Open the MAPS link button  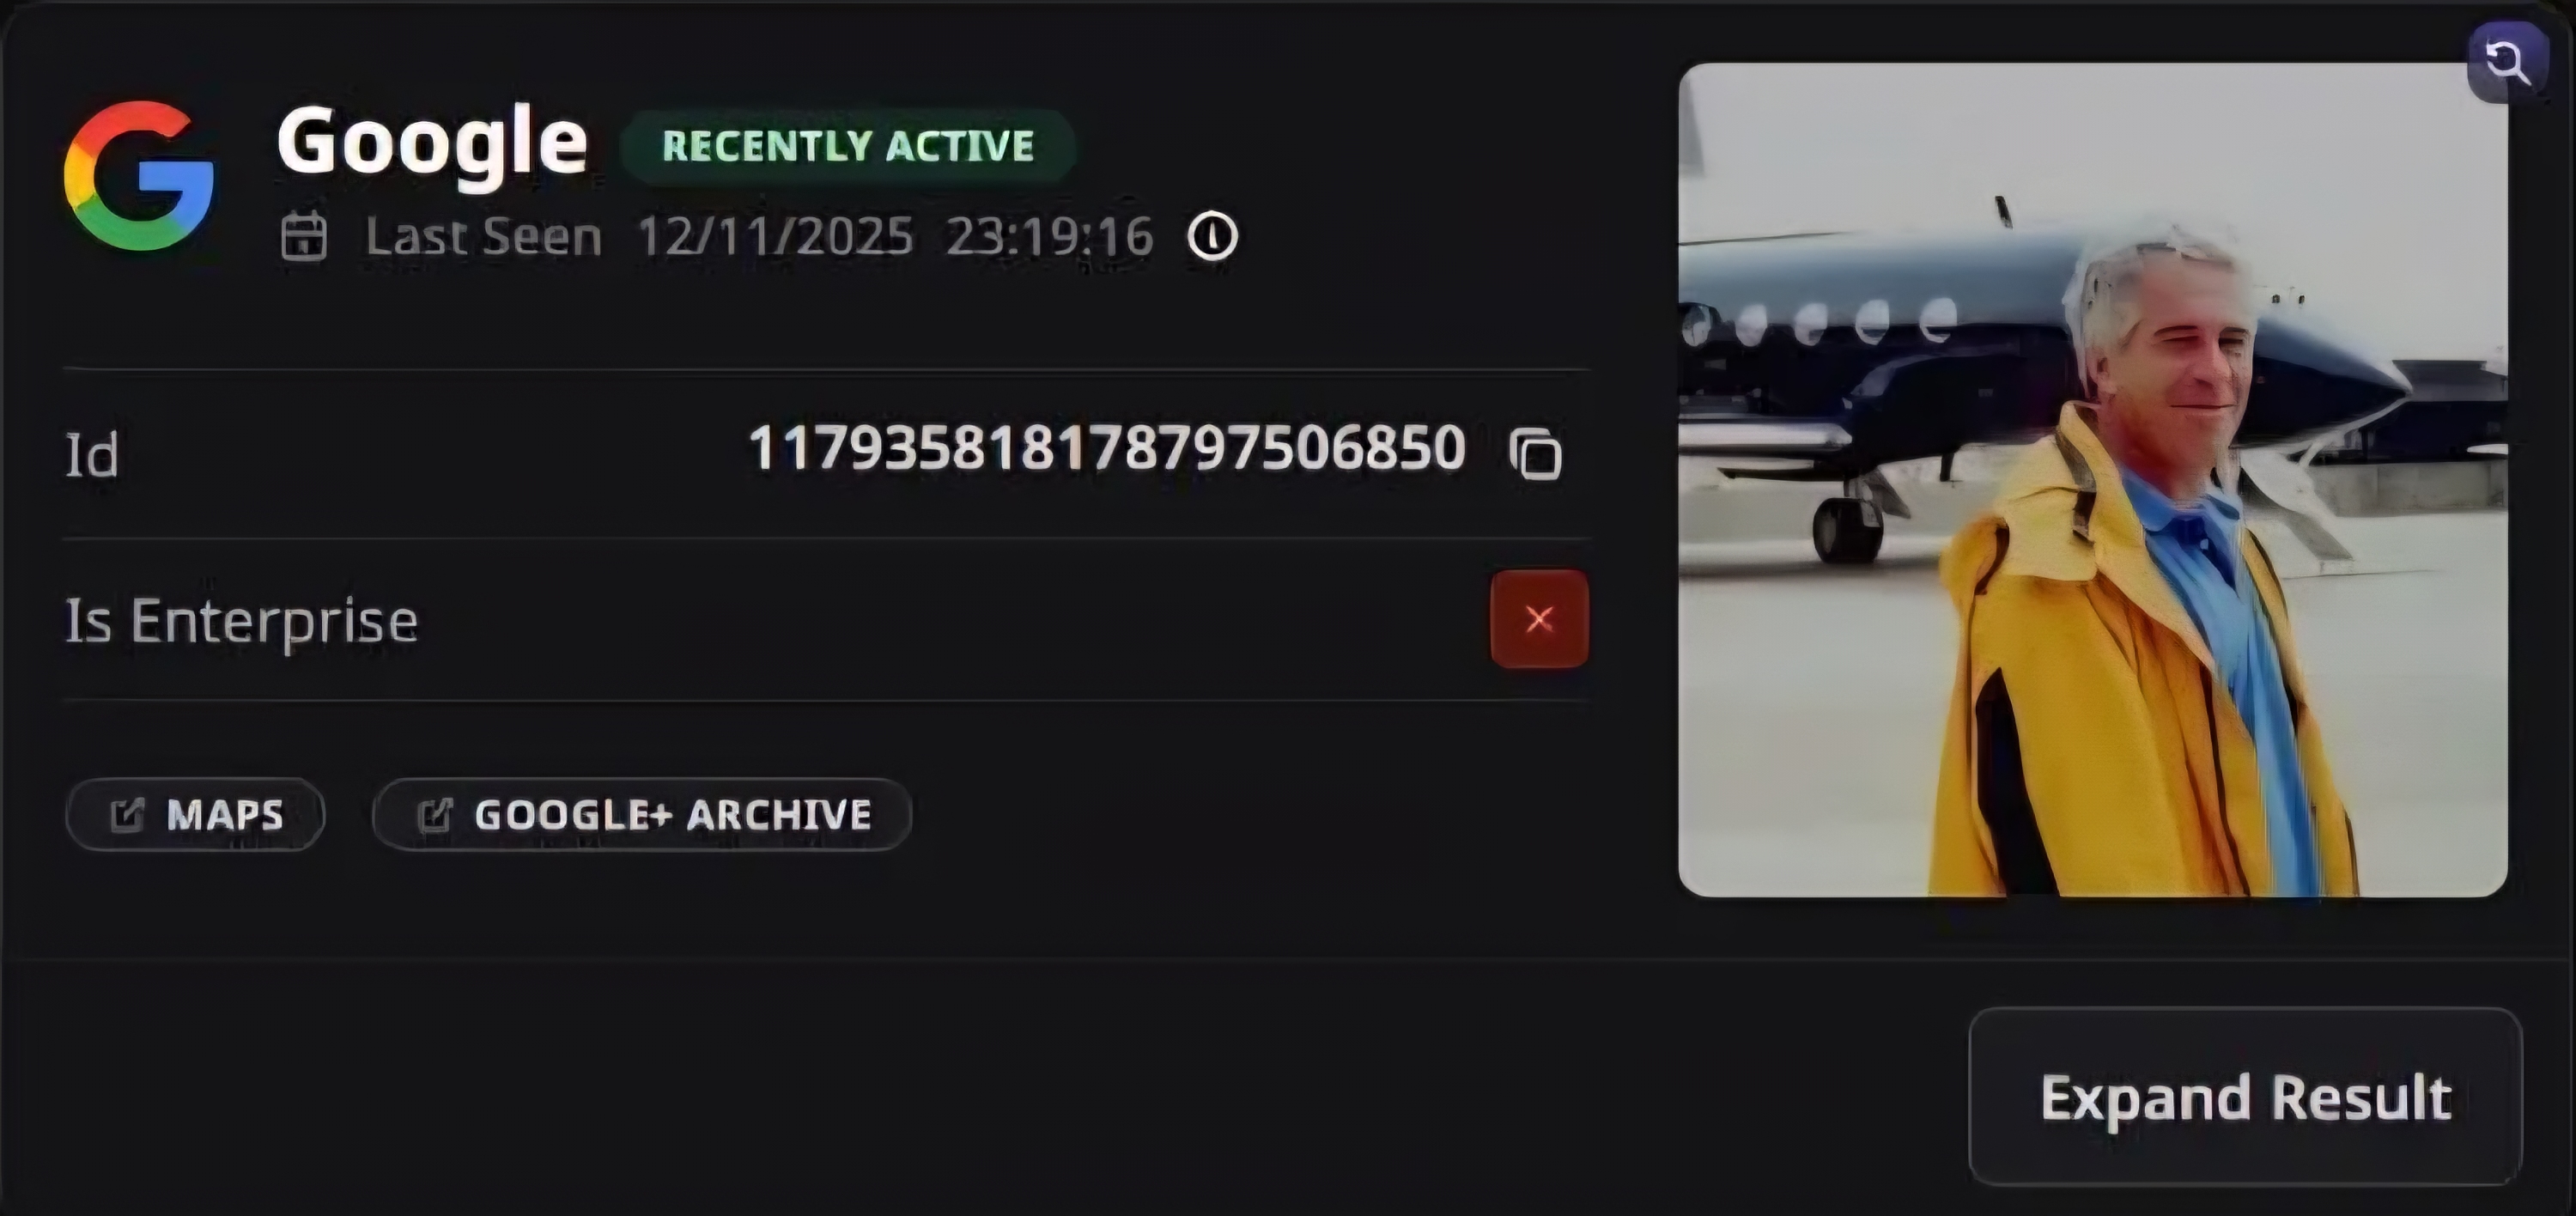click(x=195, y=815)
